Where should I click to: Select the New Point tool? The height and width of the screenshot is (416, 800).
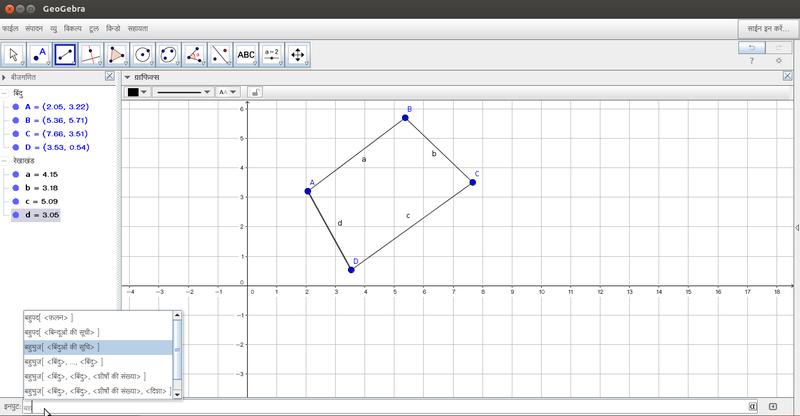(x=39, y=55)
